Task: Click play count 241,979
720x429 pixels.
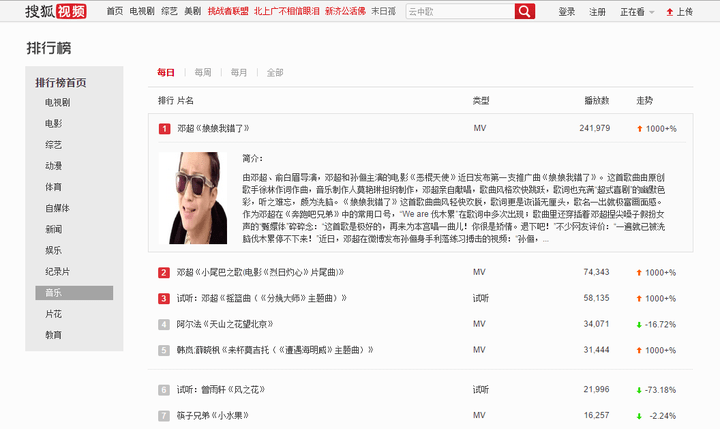Action: 595,128
